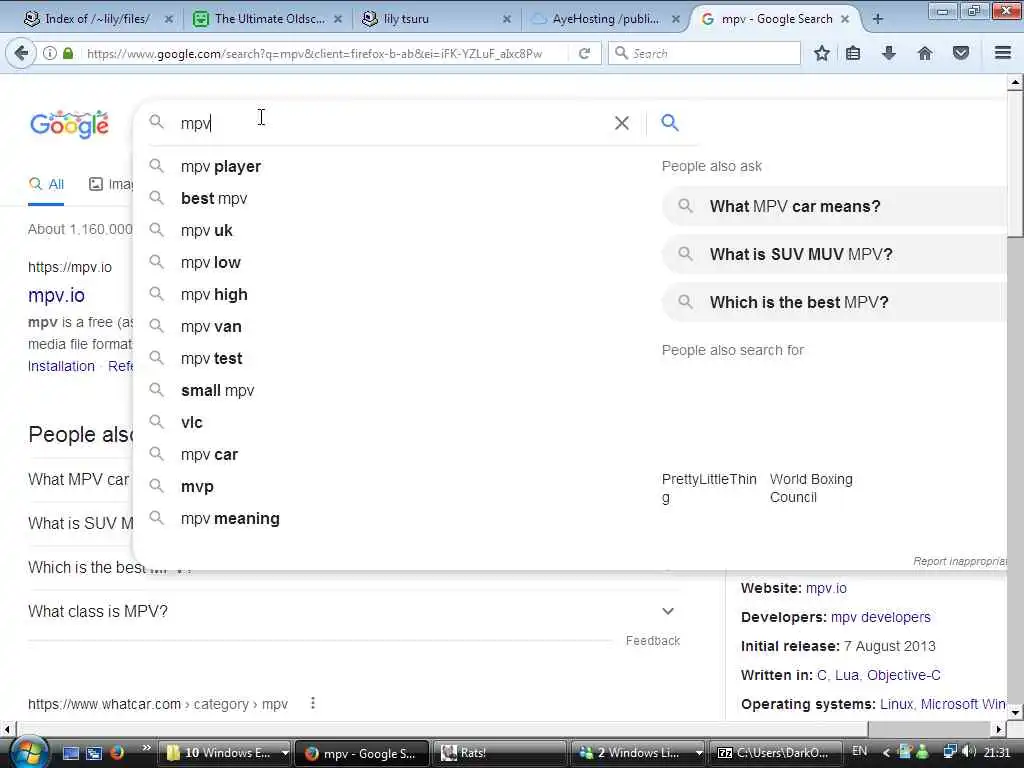The image size is (1024, 768).
Task: Open the three-dot menu beside whatcar.com result
Action: [313, 703]
